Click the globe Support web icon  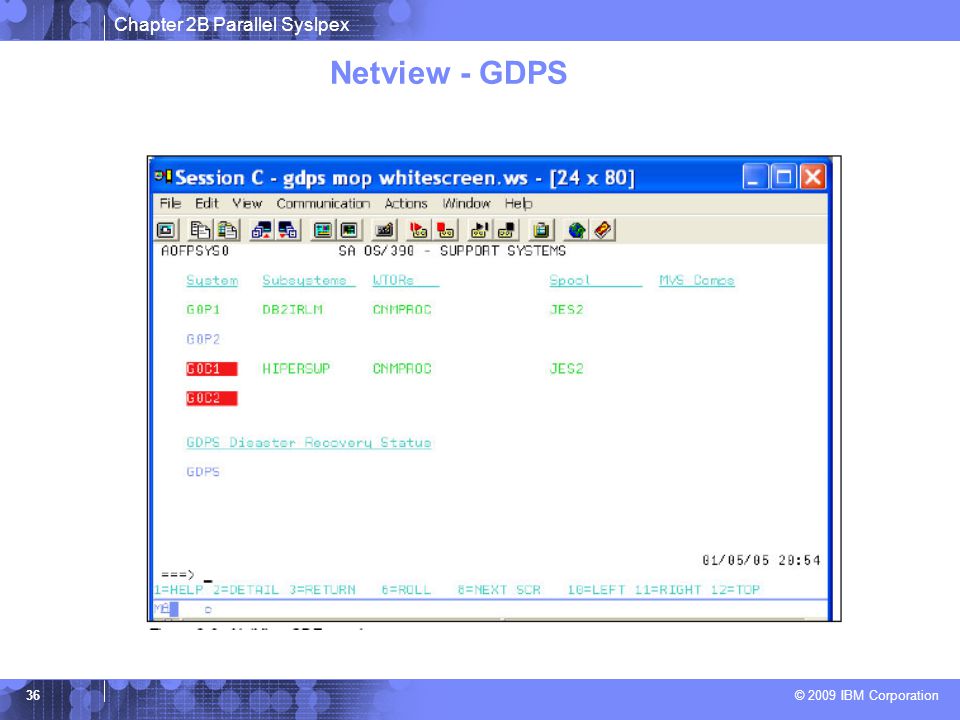click(x=576, y=230)
